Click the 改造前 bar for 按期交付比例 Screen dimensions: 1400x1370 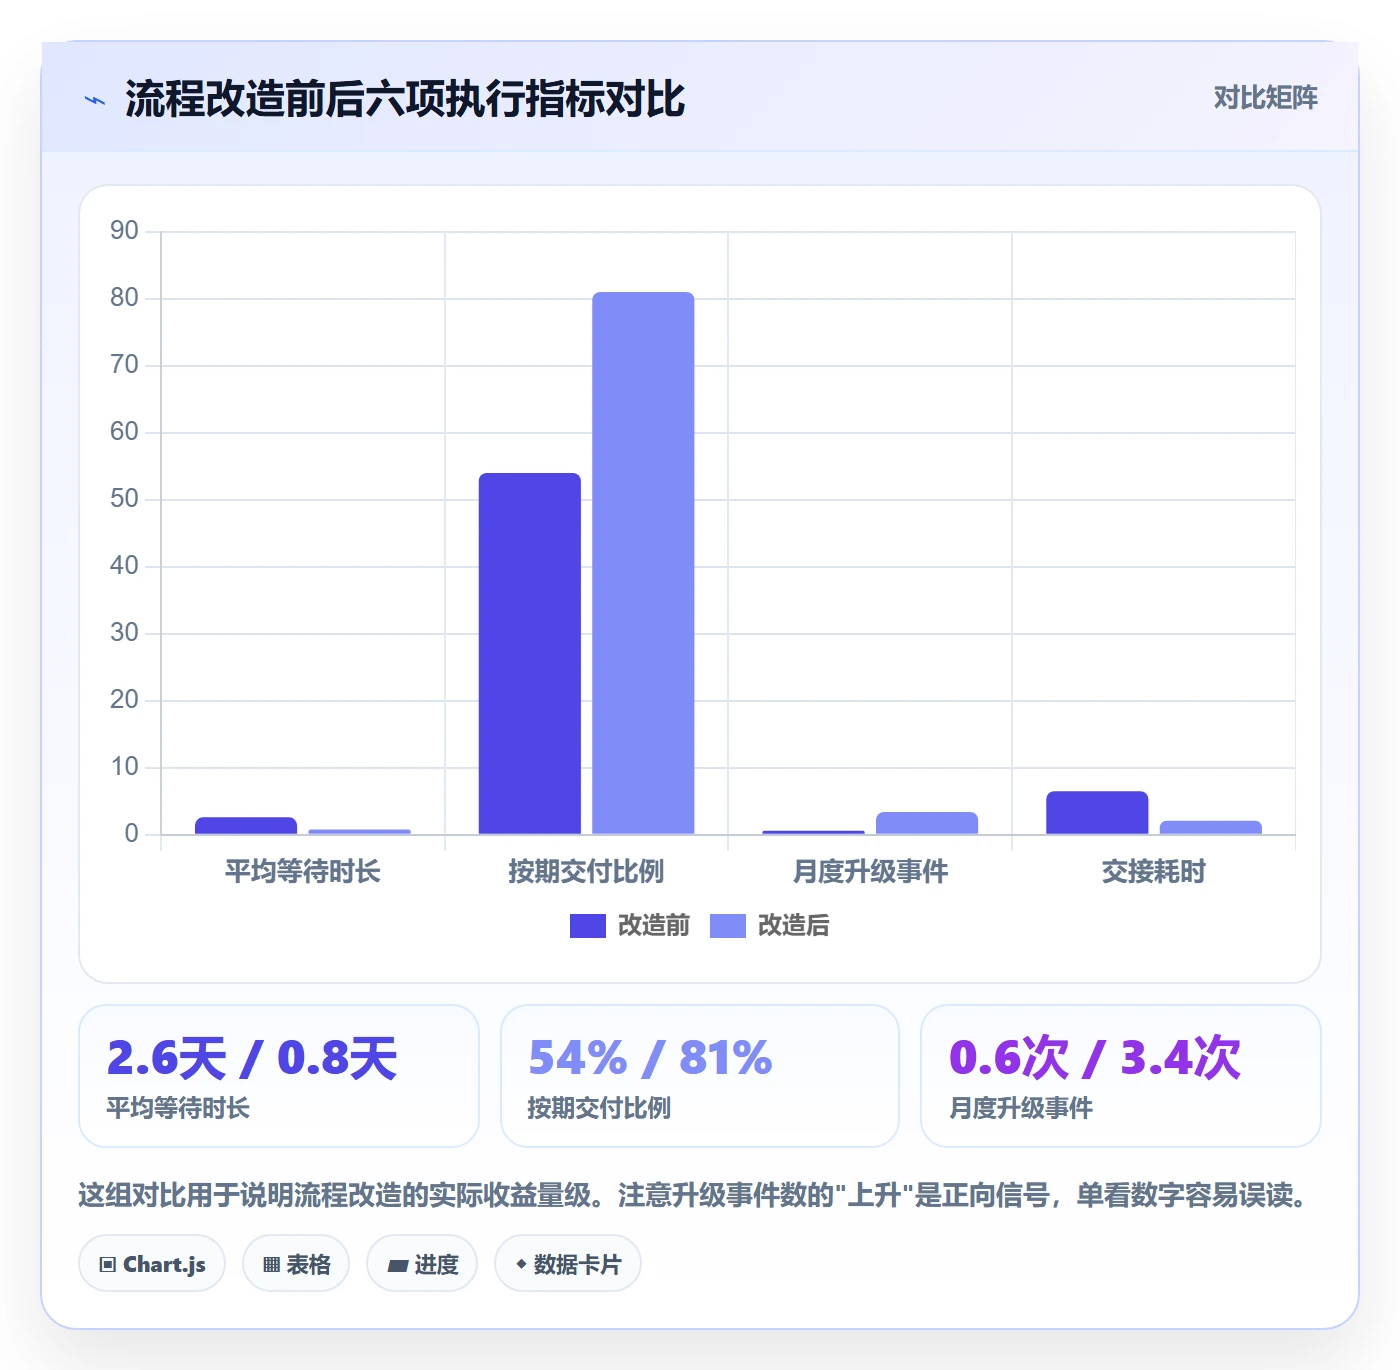(530, 654)
